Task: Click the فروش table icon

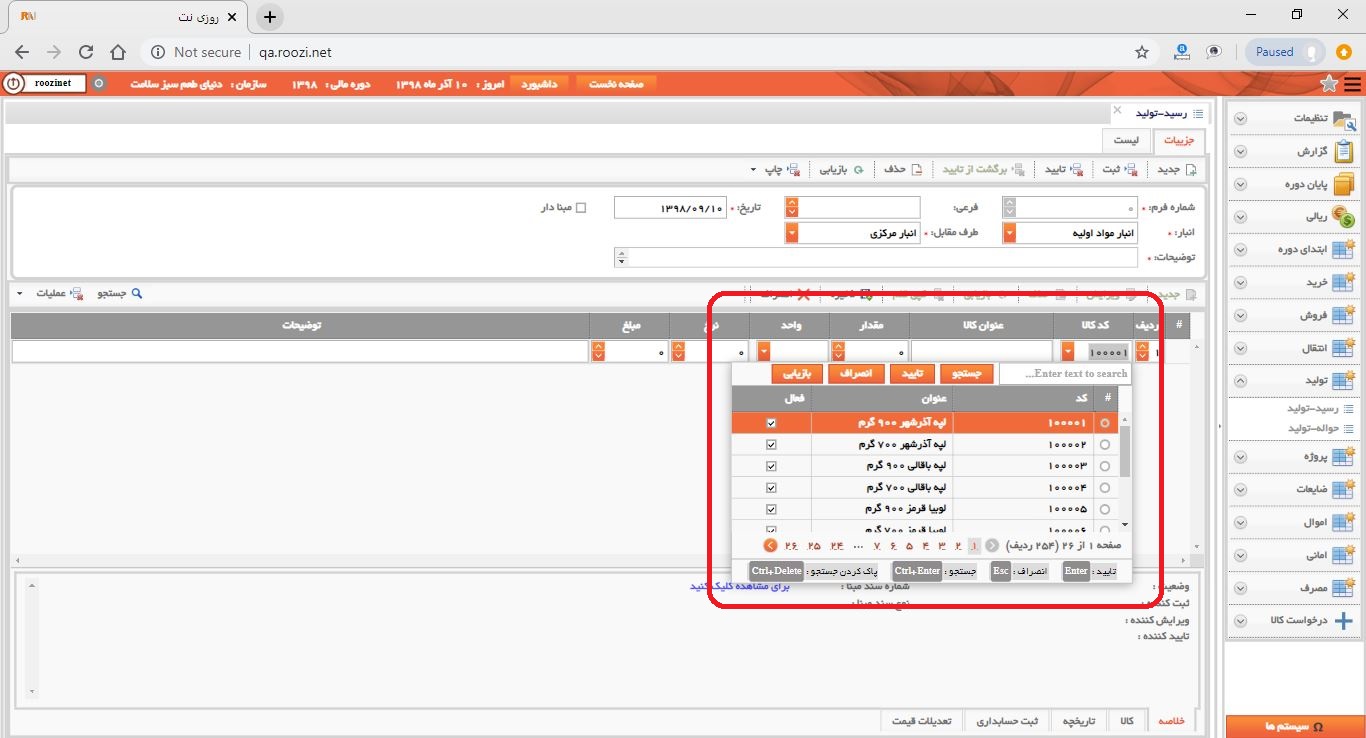Action: click(x=1344, y=315)
